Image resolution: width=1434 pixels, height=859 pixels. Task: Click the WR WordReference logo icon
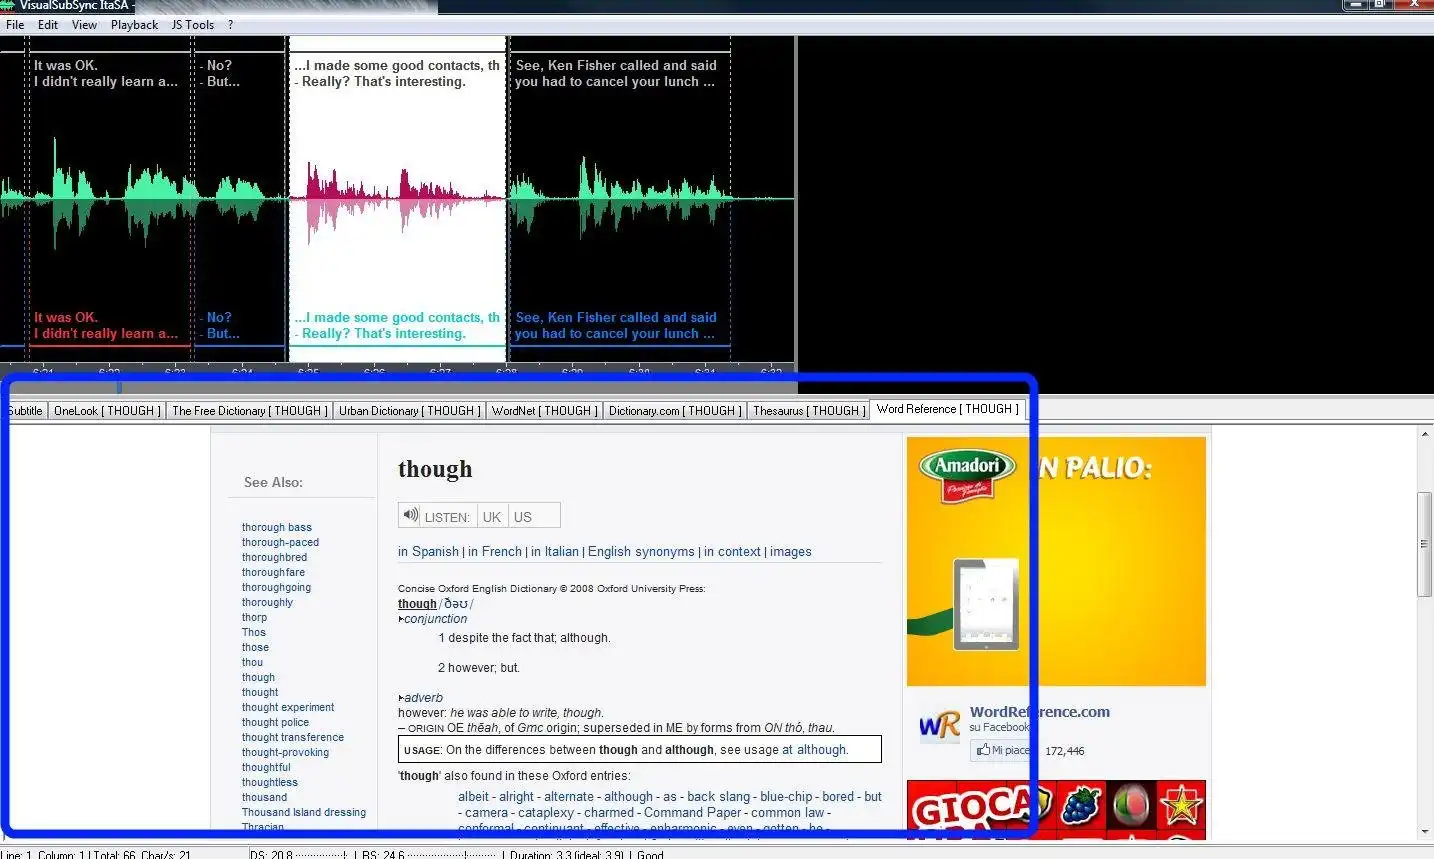pos(939,726)
